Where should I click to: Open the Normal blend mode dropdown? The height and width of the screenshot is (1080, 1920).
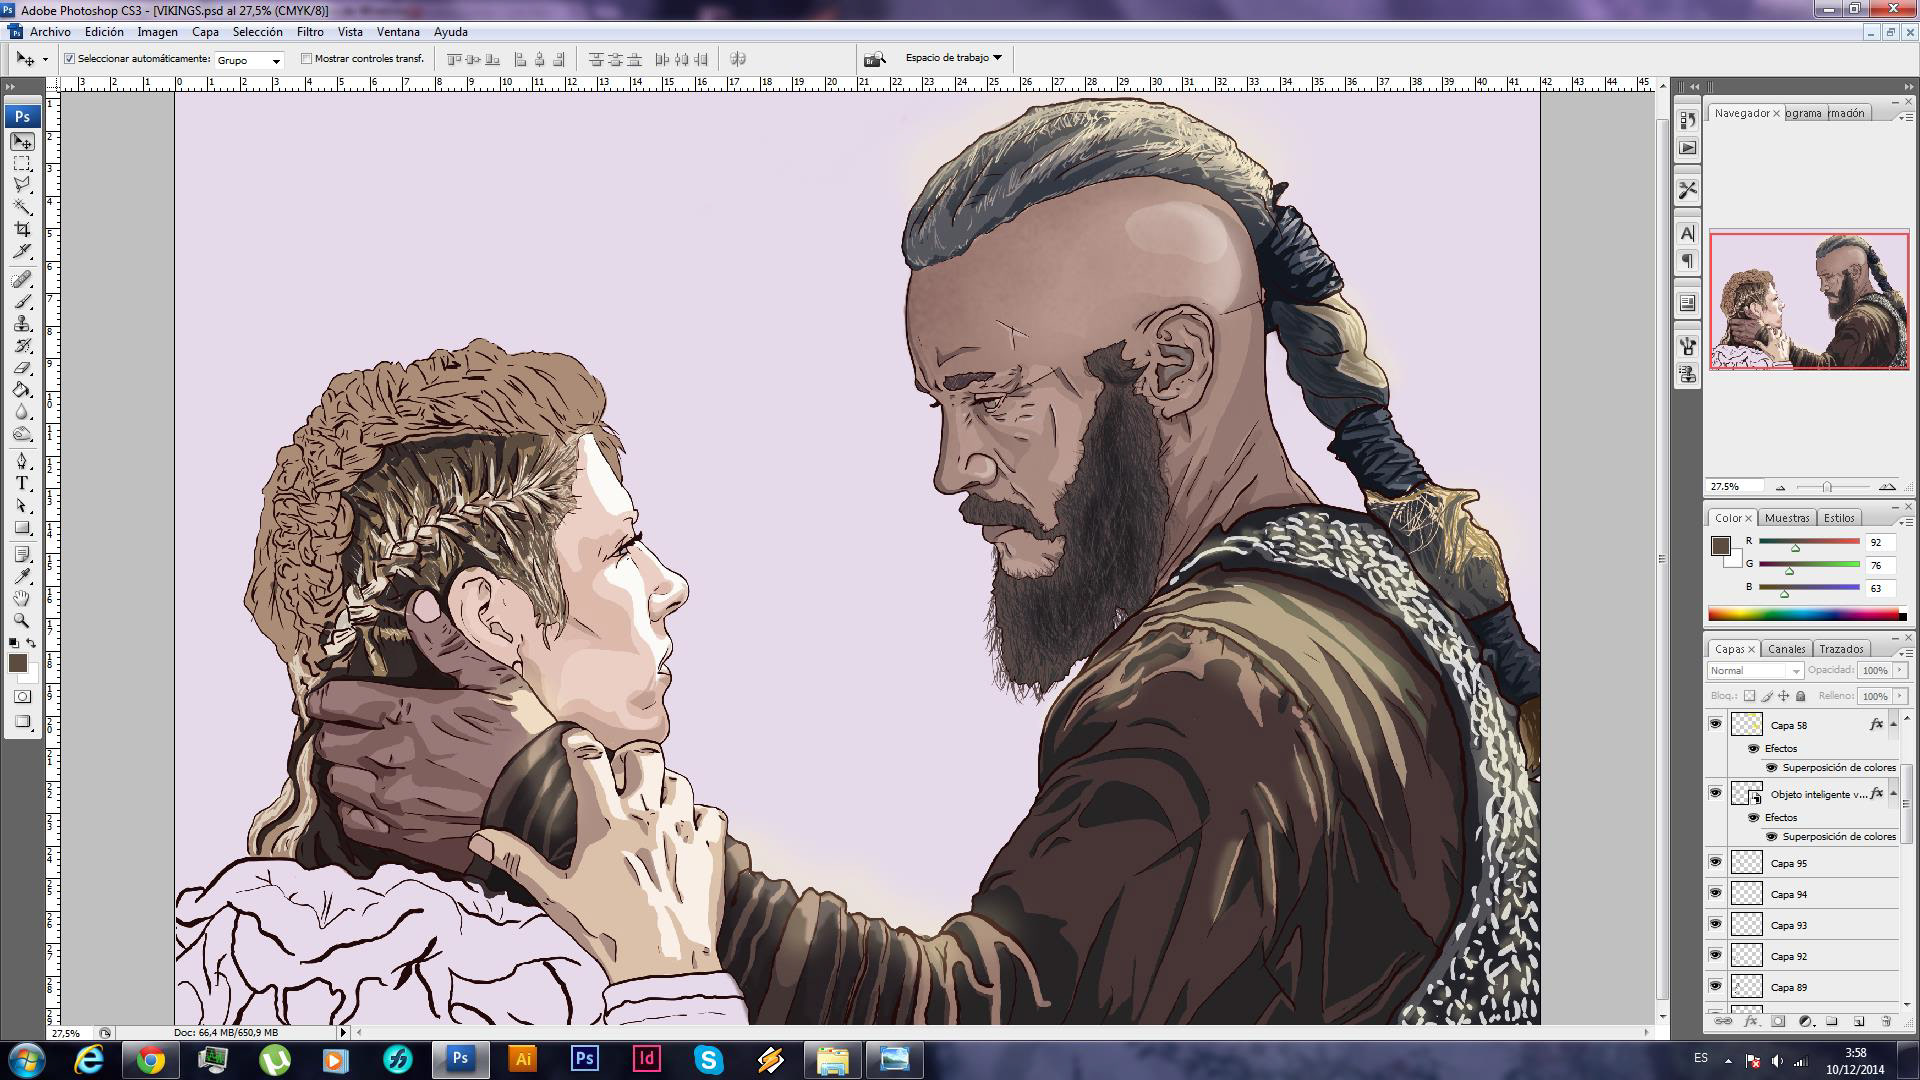pyautogui.click(x=1755, y=671)
